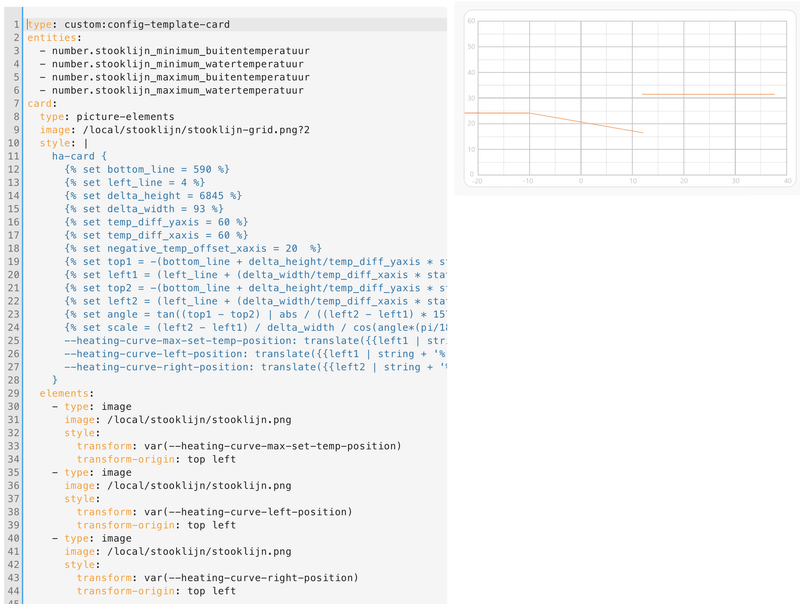Click 'type: picture-elements' line

107,117
